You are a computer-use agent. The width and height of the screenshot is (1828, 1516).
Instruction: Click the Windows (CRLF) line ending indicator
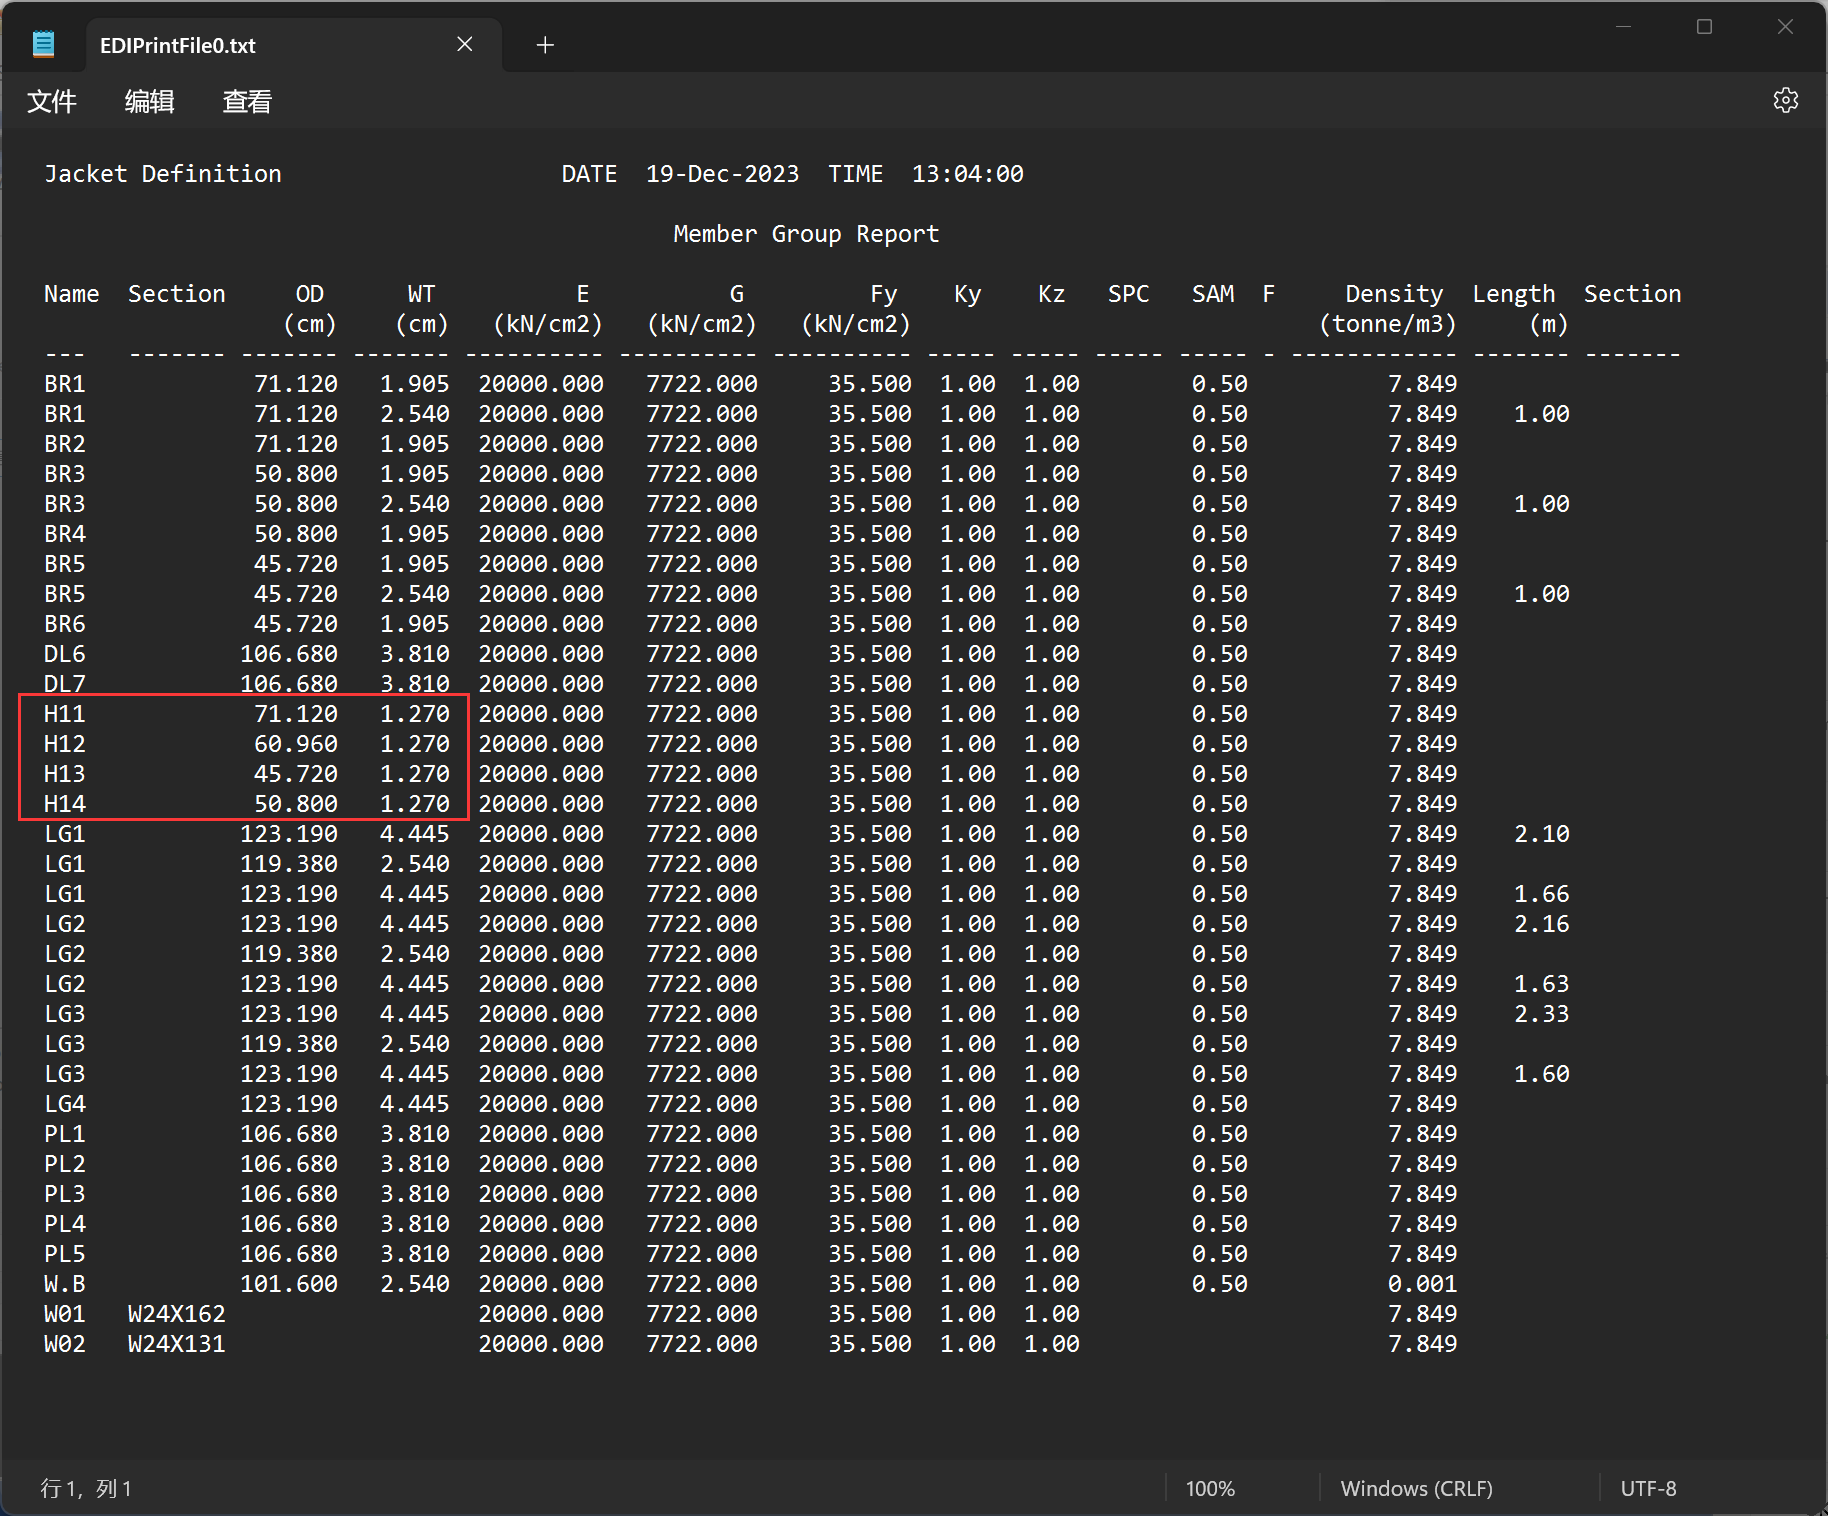click(1416, 1488)
